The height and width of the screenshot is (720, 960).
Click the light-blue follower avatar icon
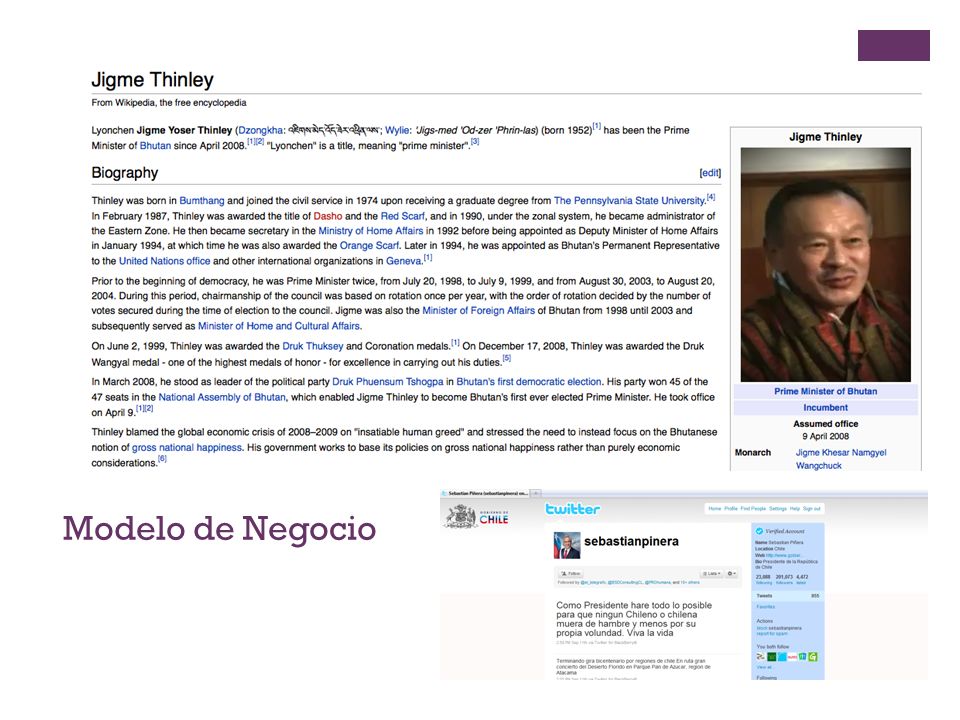[x=782, y=657]
